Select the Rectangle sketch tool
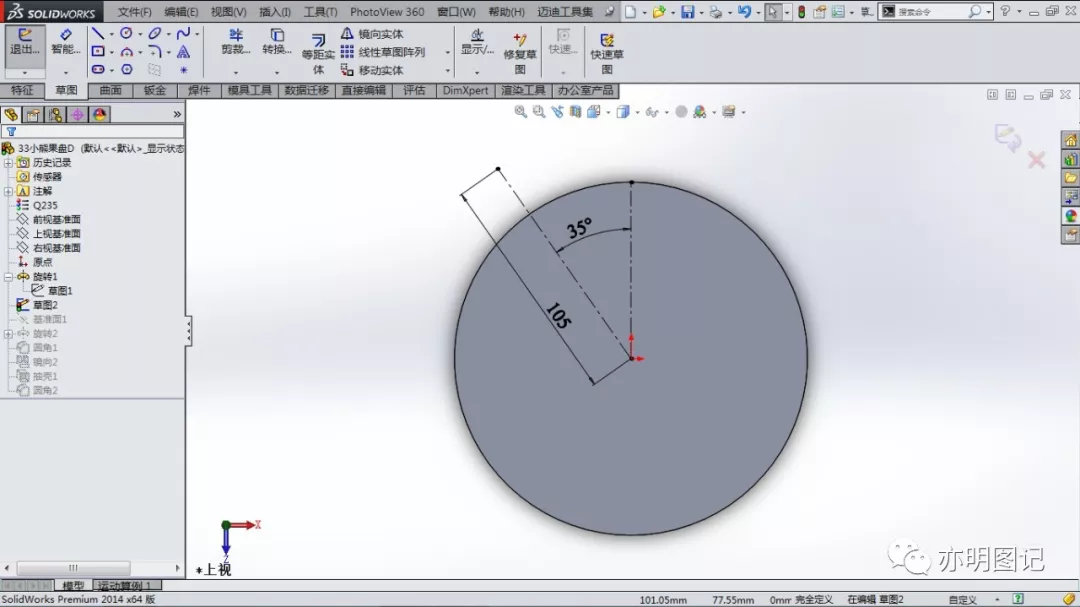The width and height of the screenshot is (1080, 607). (98, 52)
